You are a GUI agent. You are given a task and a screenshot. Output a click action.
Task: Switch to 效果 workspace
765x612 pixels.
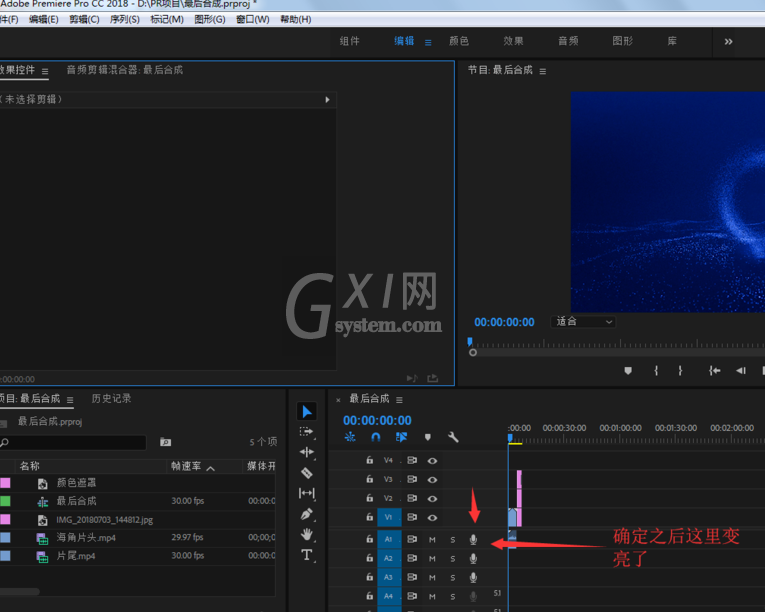point(514,41)
